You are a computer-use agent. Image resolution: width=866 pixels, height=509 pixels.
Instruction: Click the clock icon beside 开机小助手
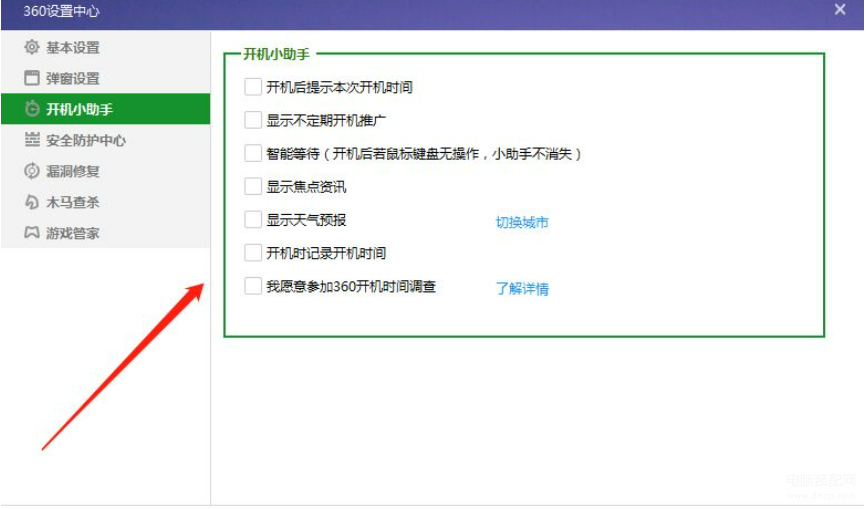point(32,109)
